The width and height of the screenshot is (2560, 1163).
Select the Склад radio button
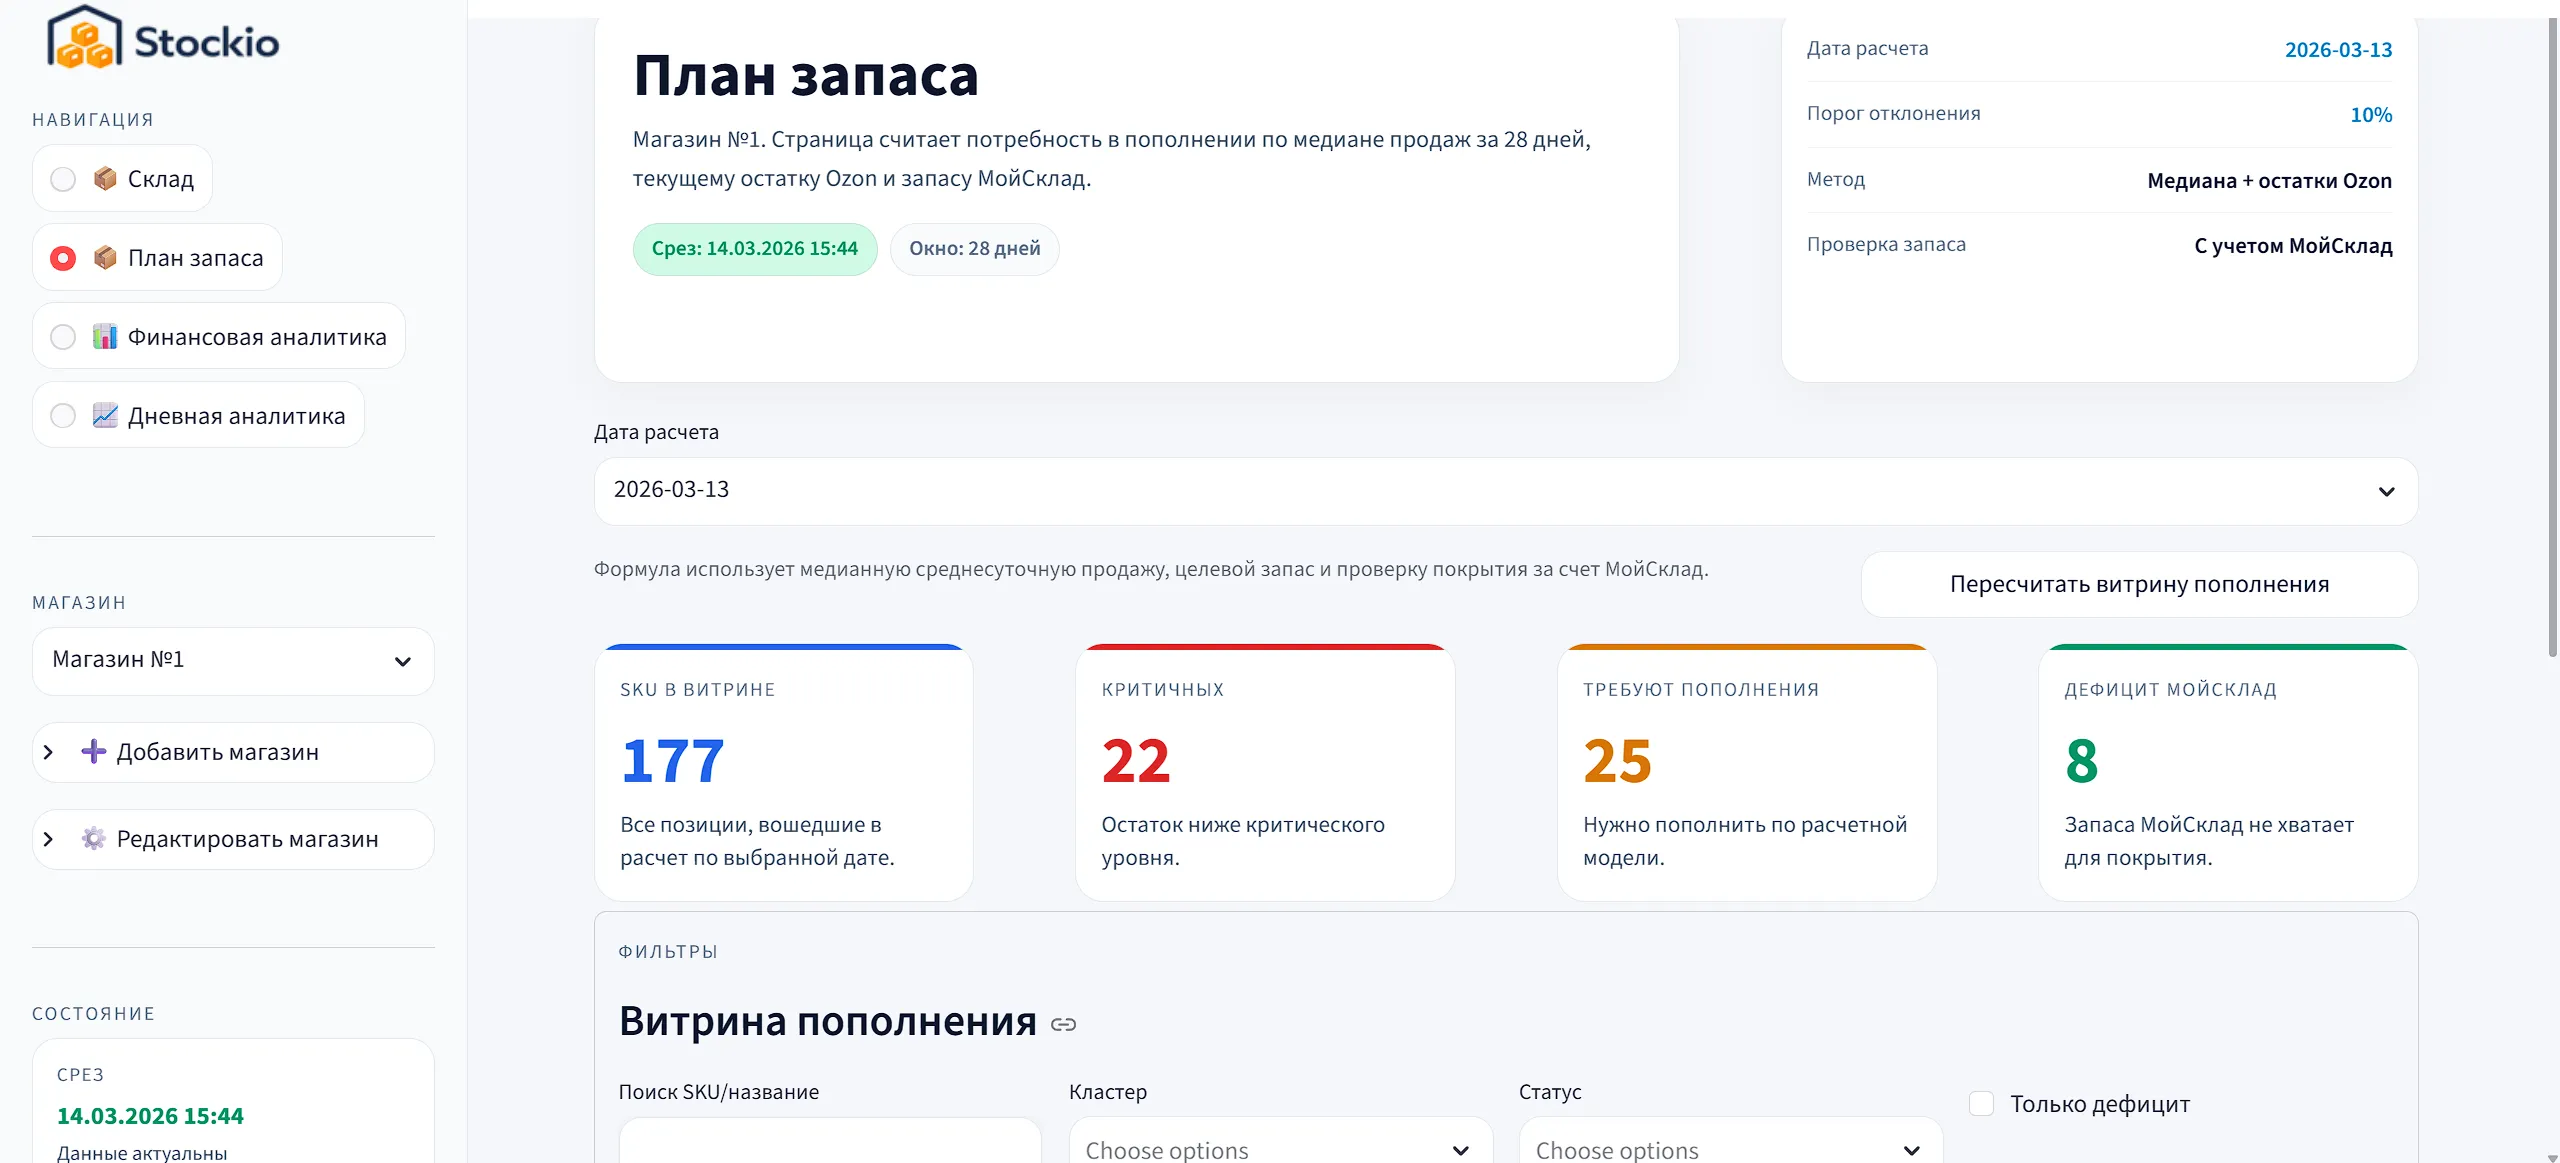click(x=62, y=178)
